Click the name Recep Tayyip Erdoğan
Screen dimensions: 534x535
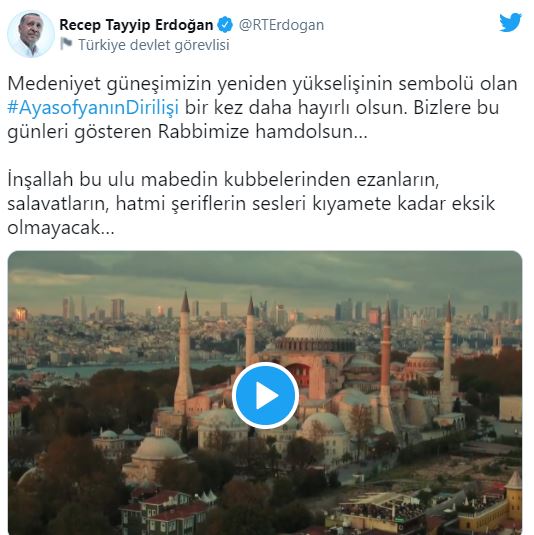click(136, 25)
